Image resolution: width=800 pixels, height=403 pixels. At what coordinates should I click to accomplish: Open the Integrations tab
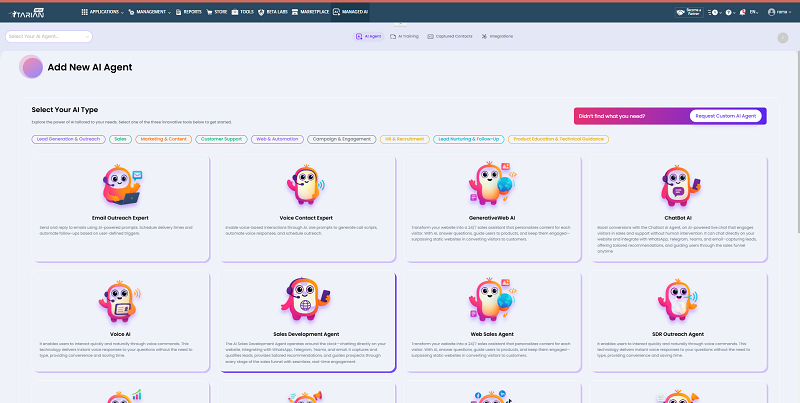point(497,36)
